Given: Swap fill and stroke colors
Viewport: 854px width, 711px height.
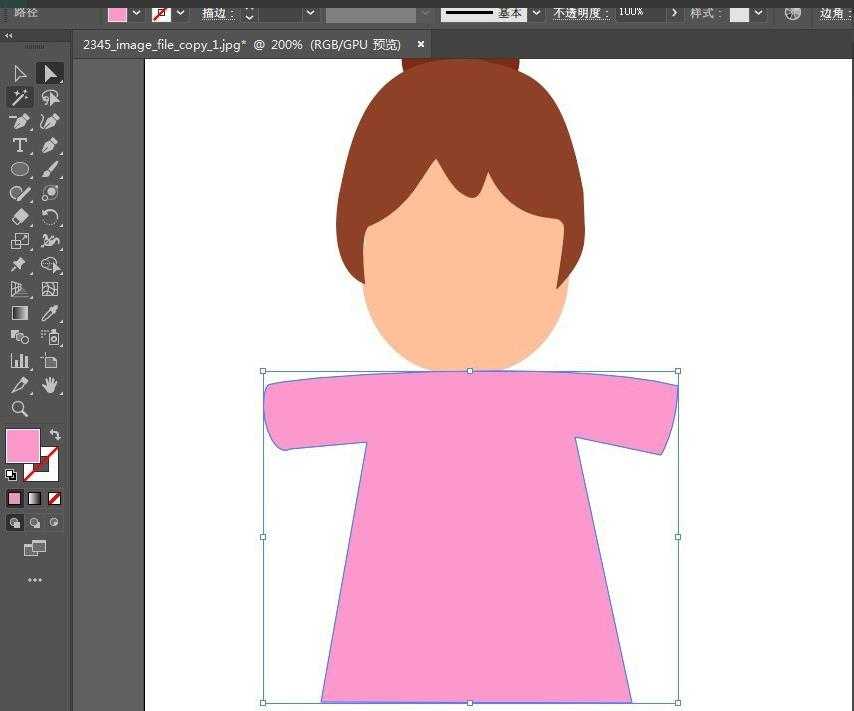Looking at the screenshot, I should [x=55, y=434].
